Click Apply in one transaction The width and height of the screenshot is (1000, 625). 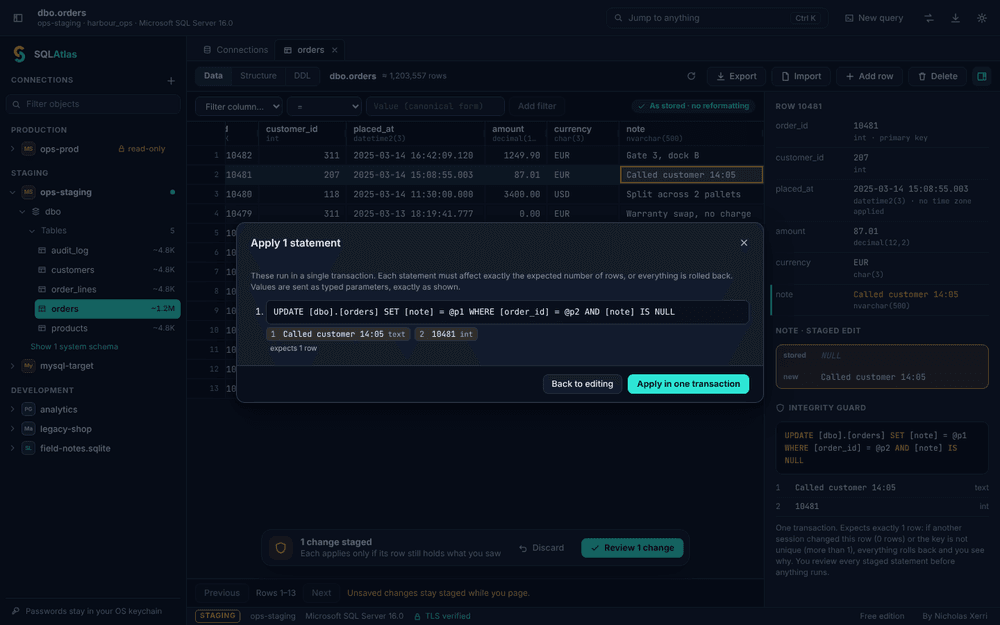[x=688, y=384]
